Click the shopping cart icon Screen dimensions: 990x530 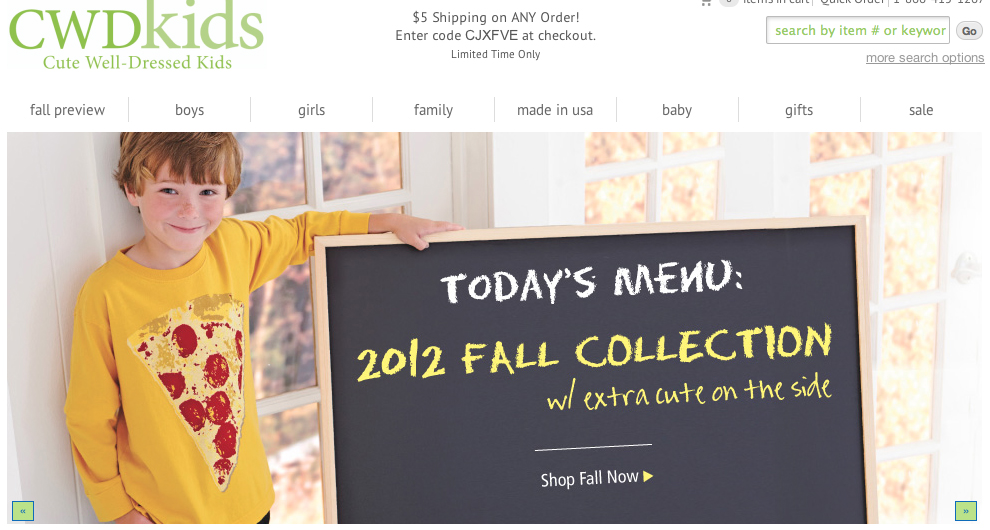707,3
